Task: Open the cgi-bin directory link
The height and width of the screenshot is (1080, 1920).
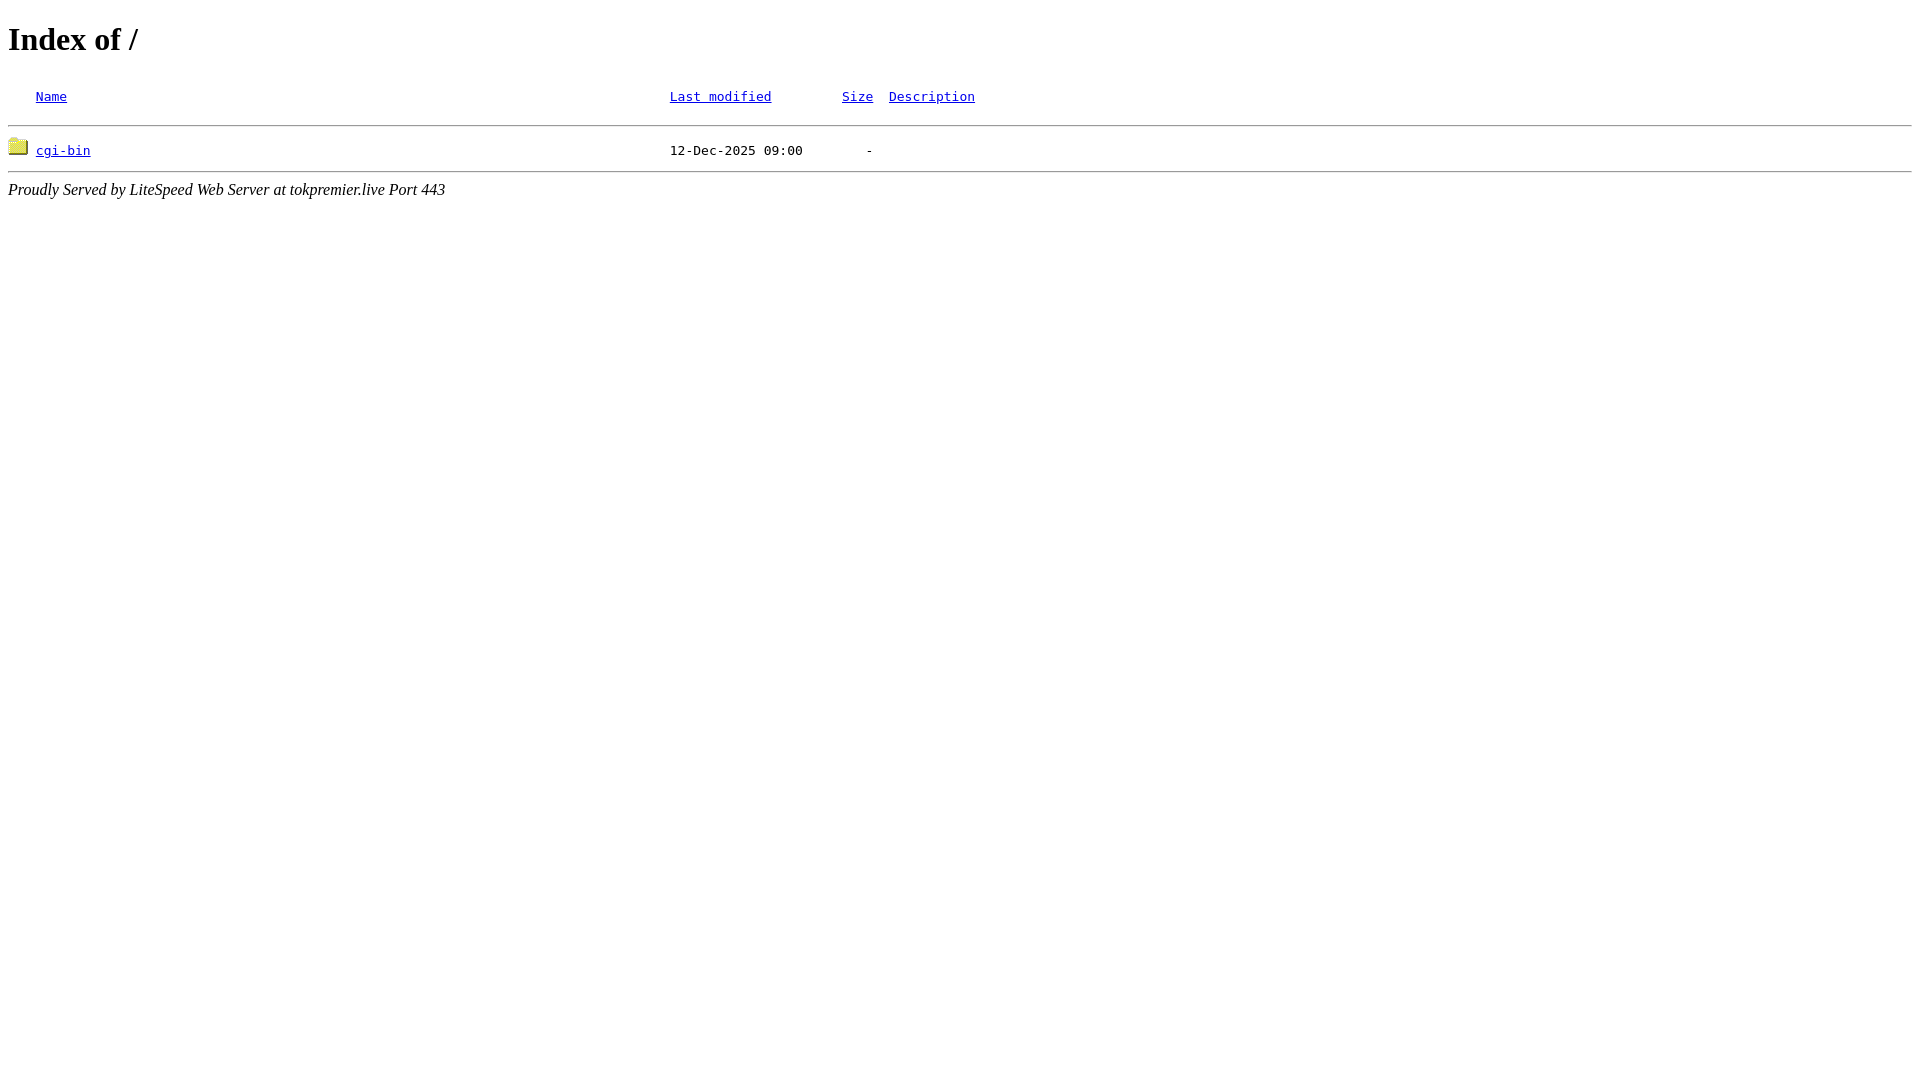Action: (63, 151)
